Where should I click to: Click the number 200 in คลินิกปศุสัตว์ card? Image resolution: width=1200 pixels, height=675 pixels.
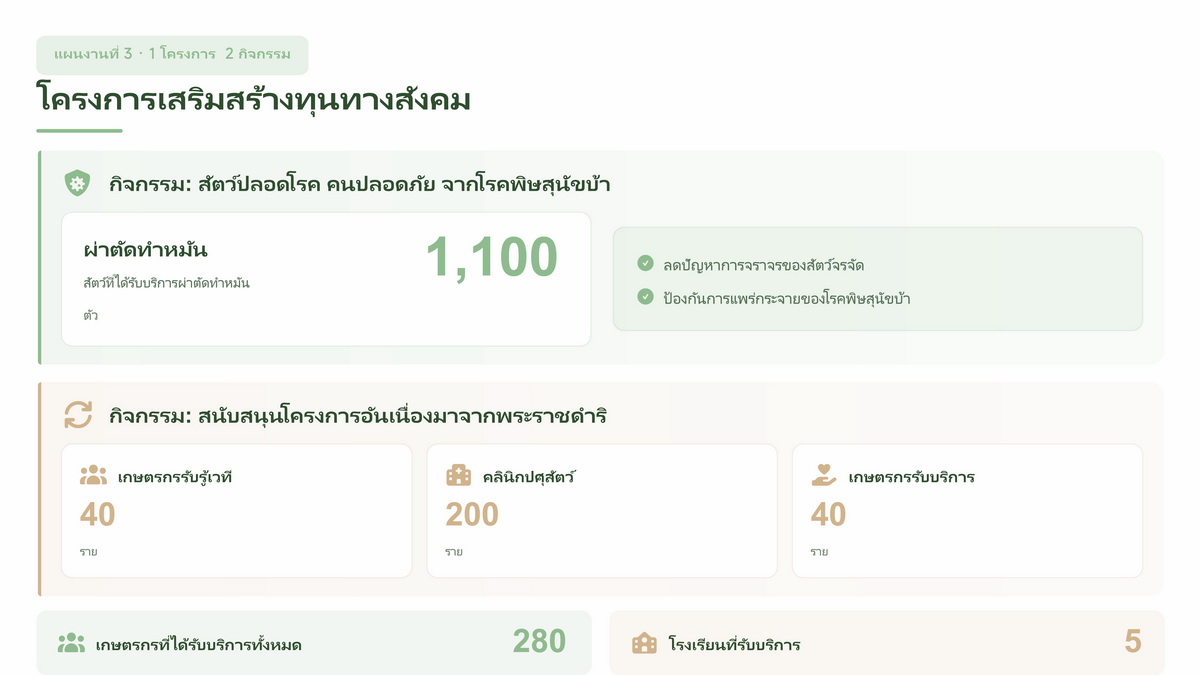coord(472,514)
